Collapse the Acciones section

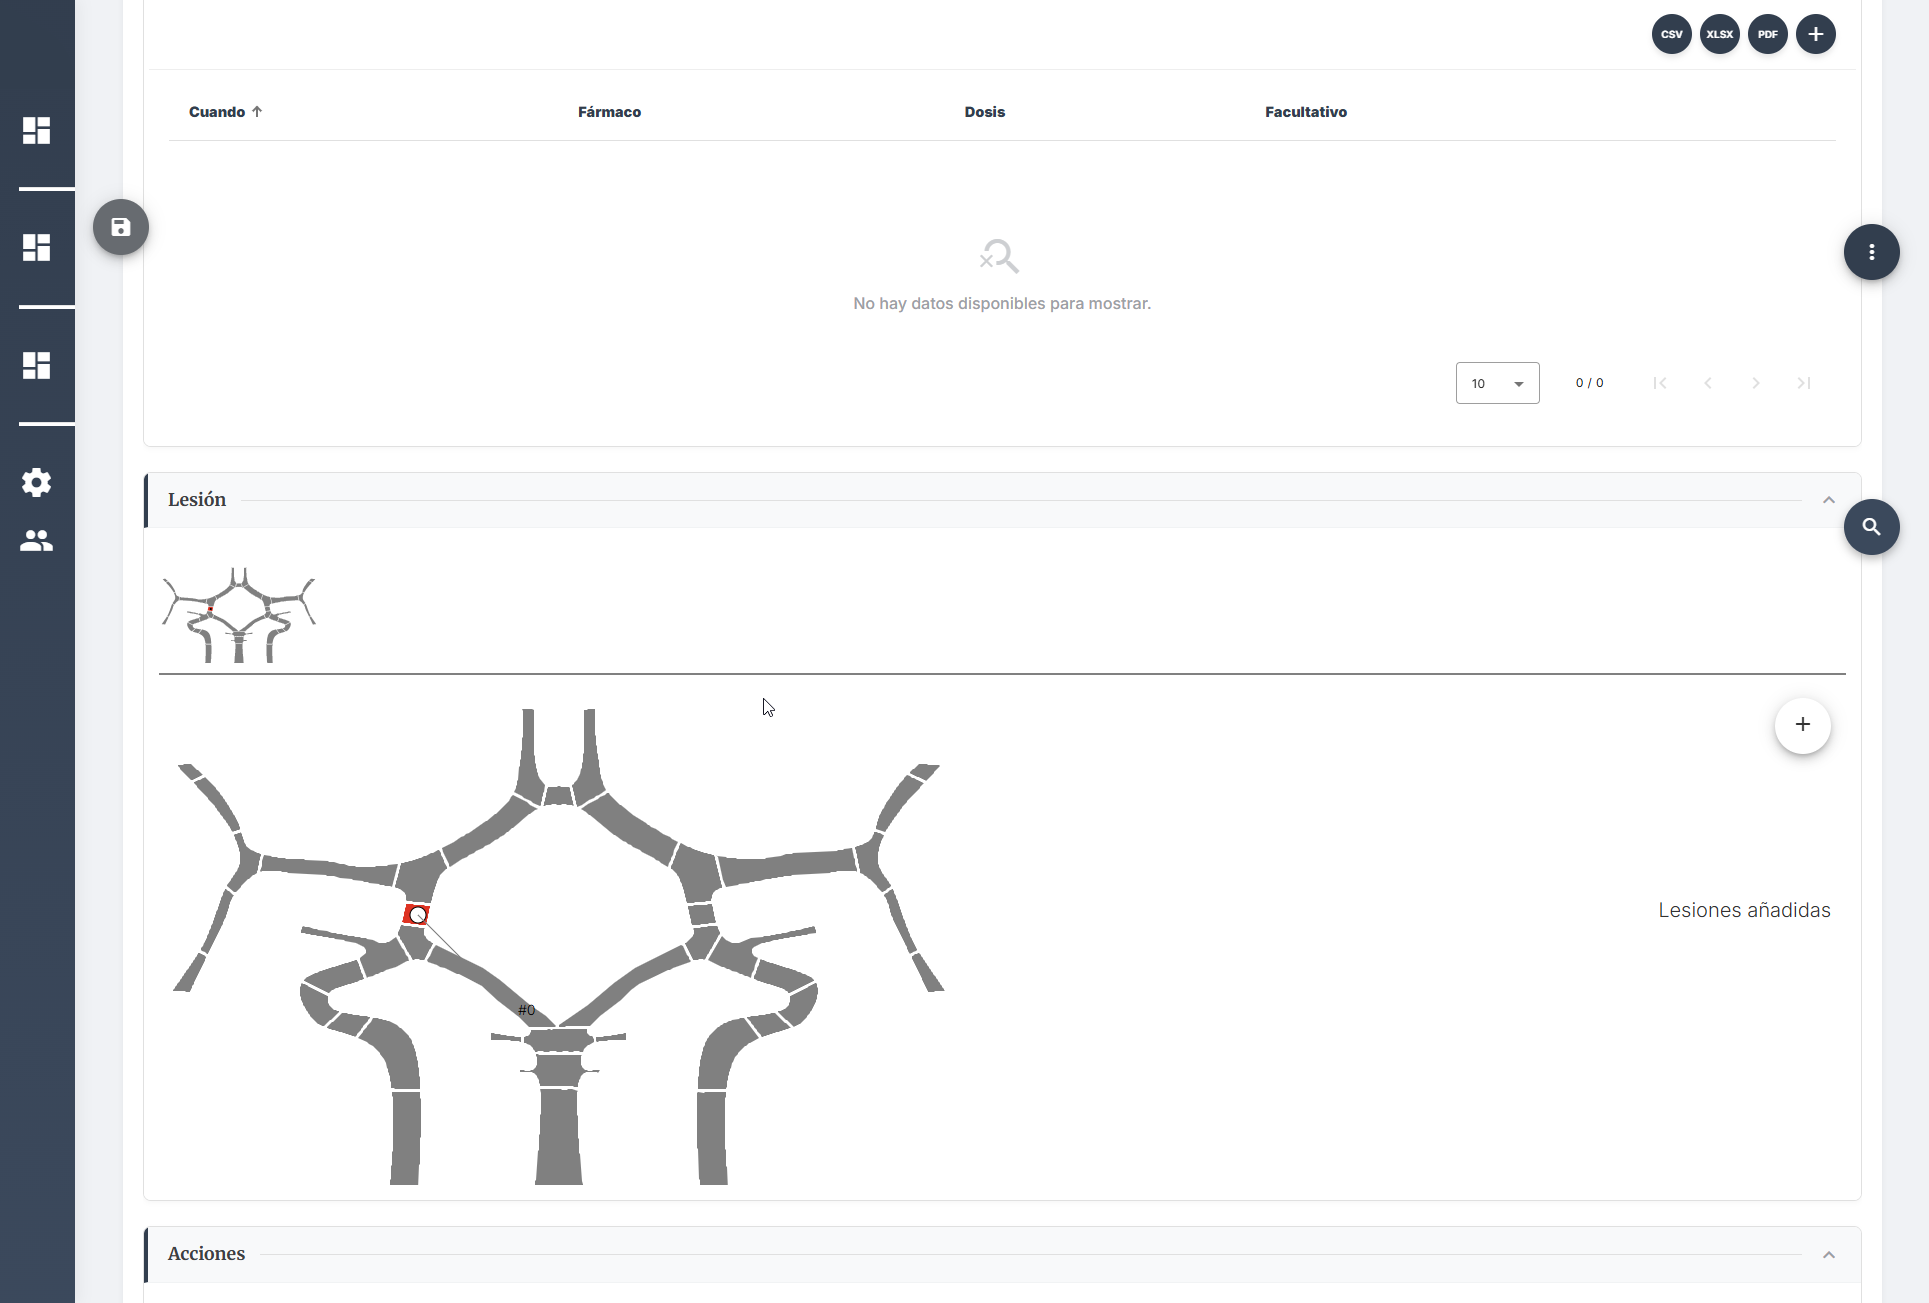(x=1828, y=1254)
